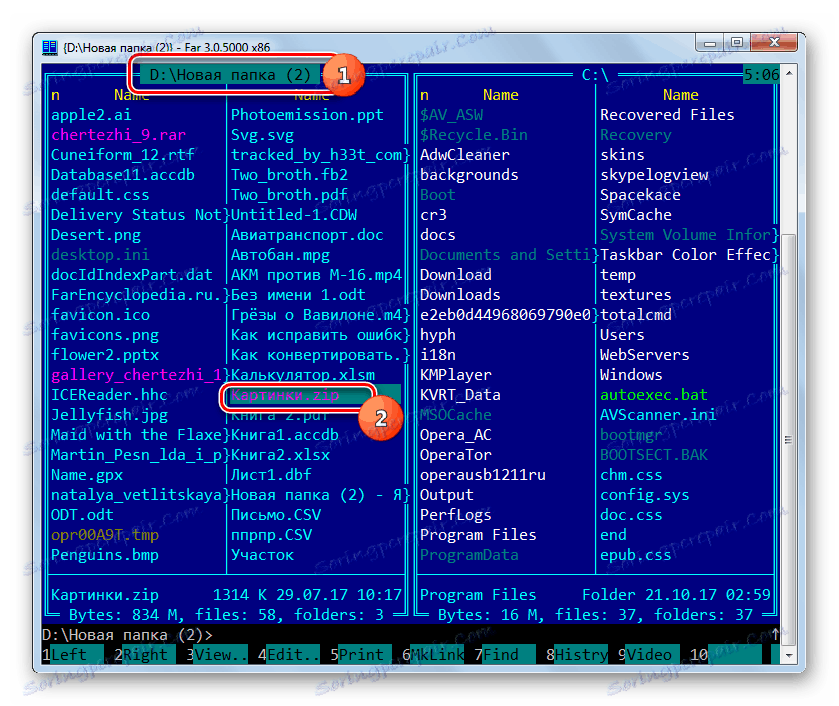The height and width of the screenshot is (706, 839).
Task: Select the Recovered Files folder
Action: coord(667,115)
